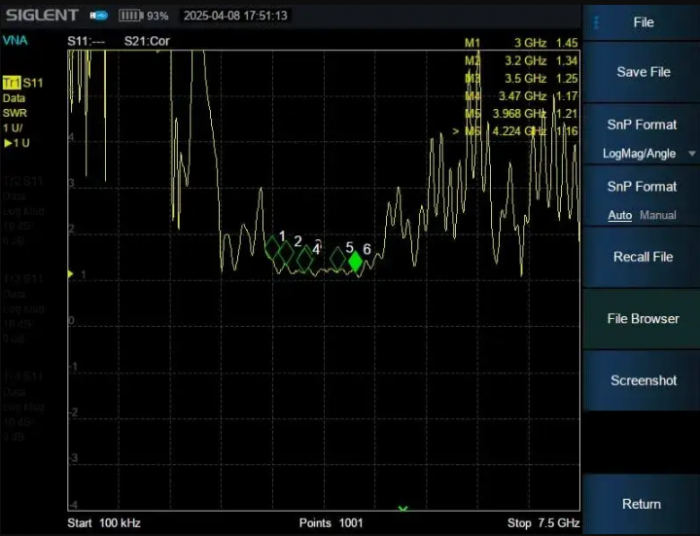Select the Tr1 S11 trace label
Image resolution: width=700 pixels, height=536 pixels.
click(x=23, y=83)
